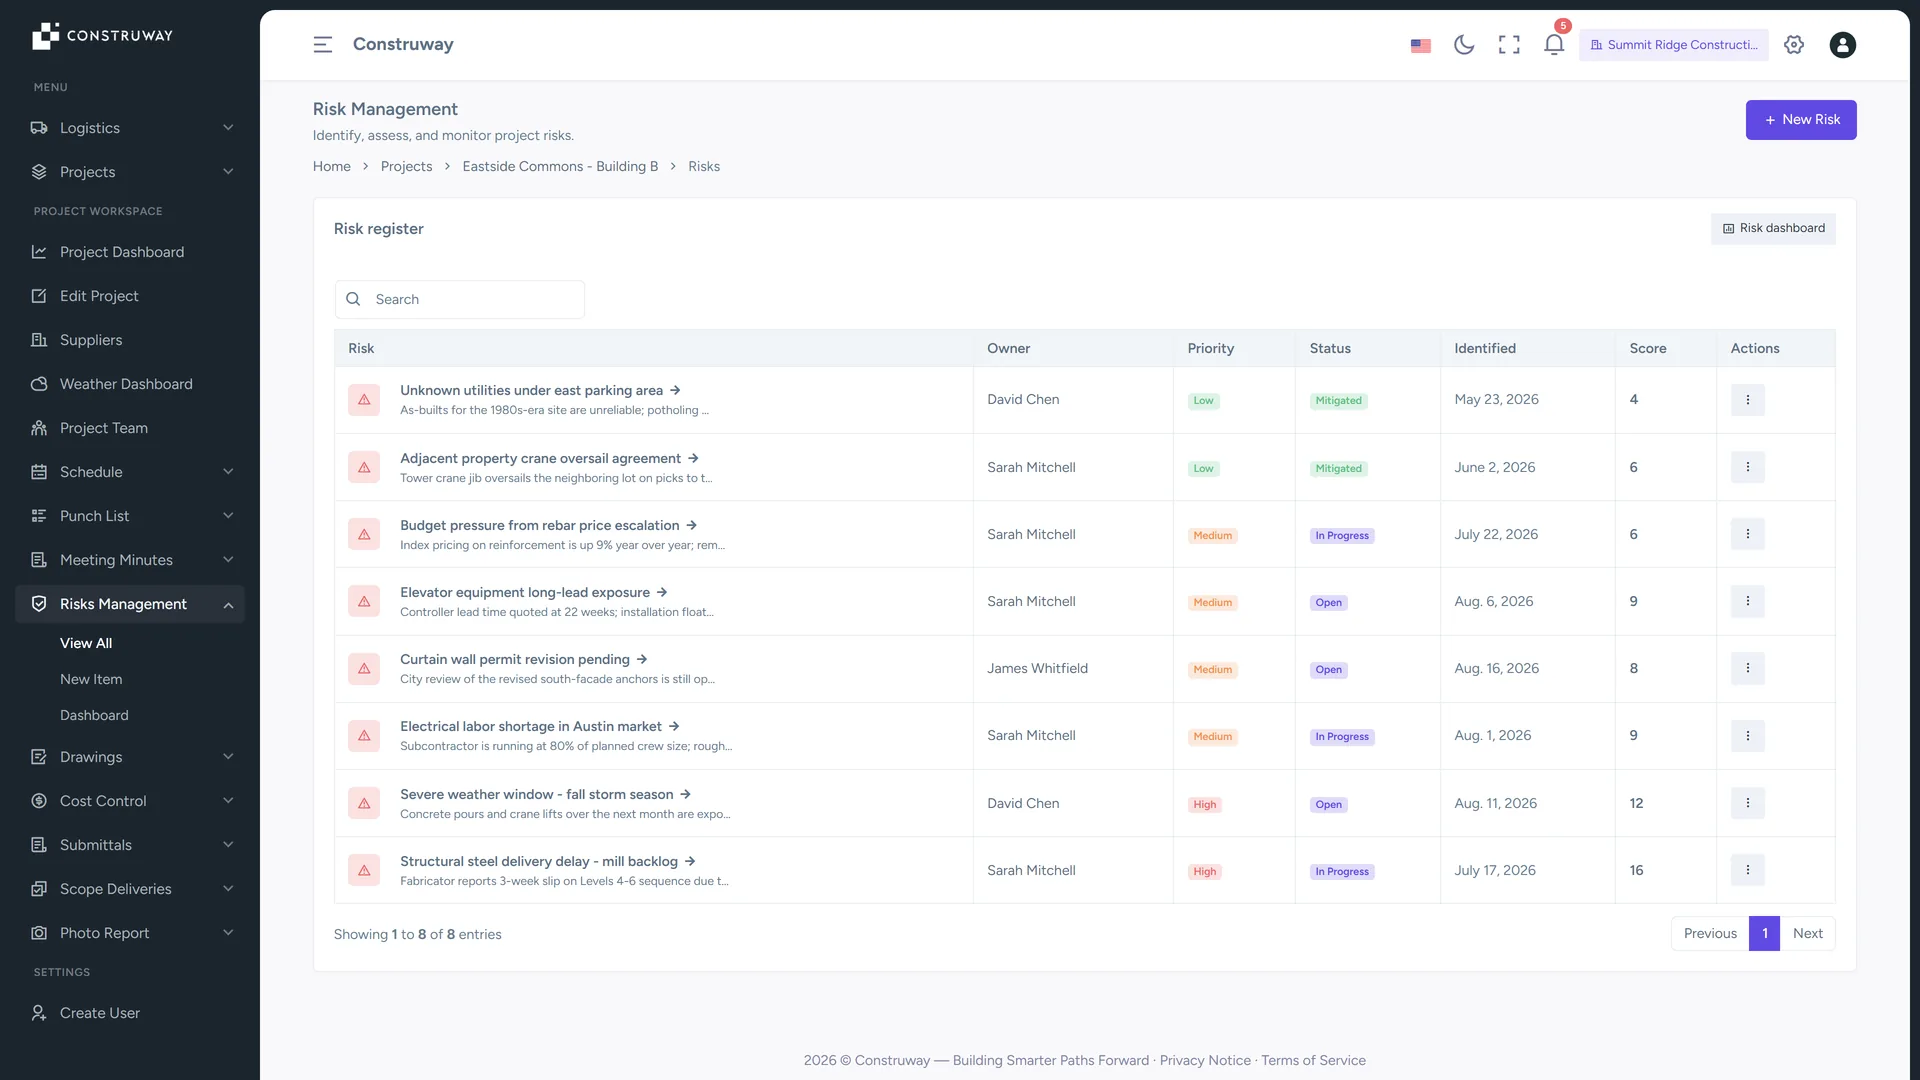Open actions menu for Elevator equipment risk

tap(1747, 601)
